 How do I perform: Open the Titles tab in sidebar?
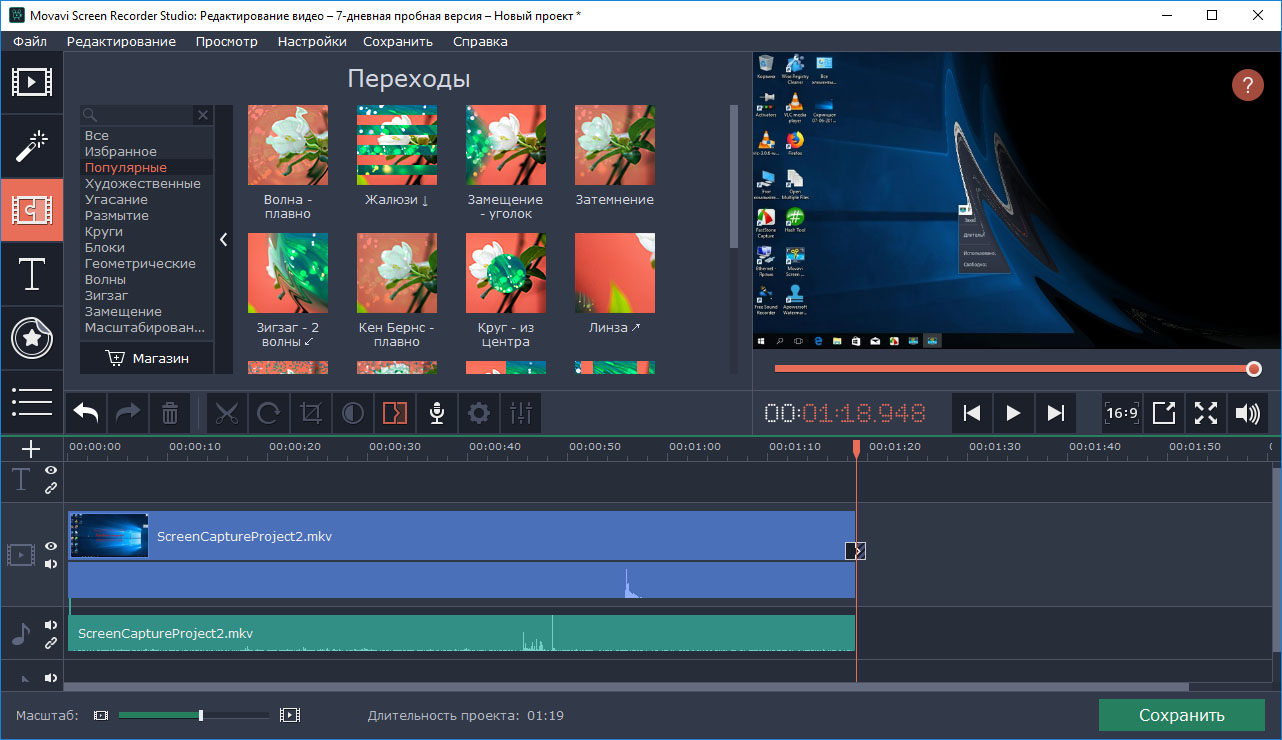click(32, 273)
